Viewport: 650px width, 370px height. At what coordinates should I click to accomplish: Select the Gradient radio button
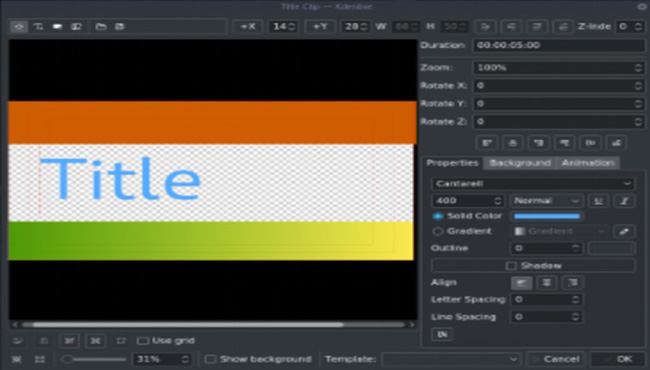[438, 231]
